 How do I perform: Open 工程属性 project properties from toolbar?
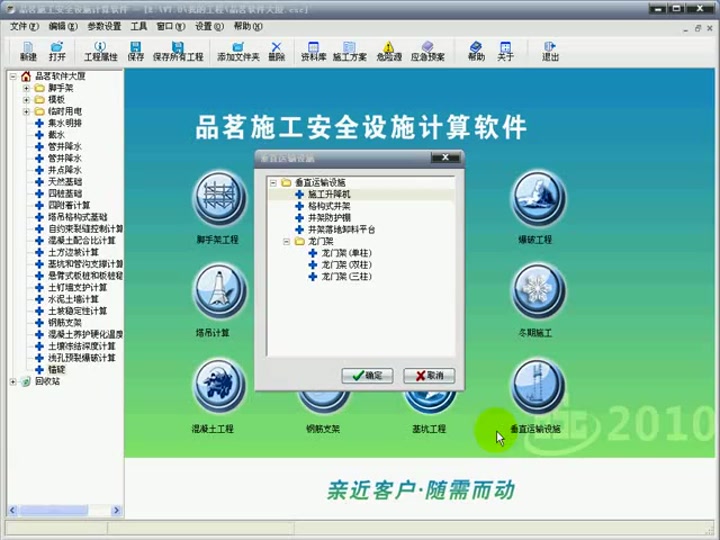(99, 50)
